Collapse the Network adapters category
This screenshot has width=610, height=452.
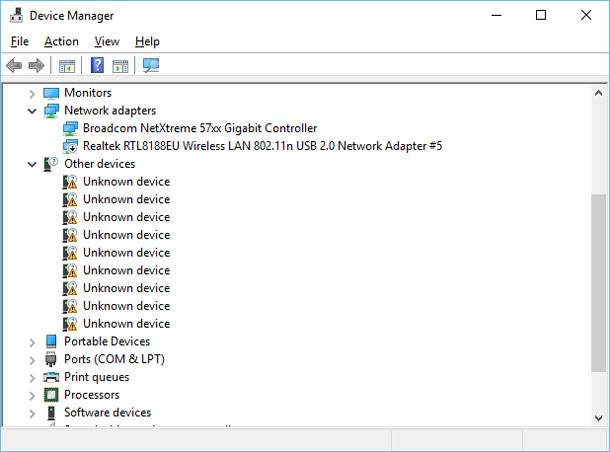(x=32, y=111)
